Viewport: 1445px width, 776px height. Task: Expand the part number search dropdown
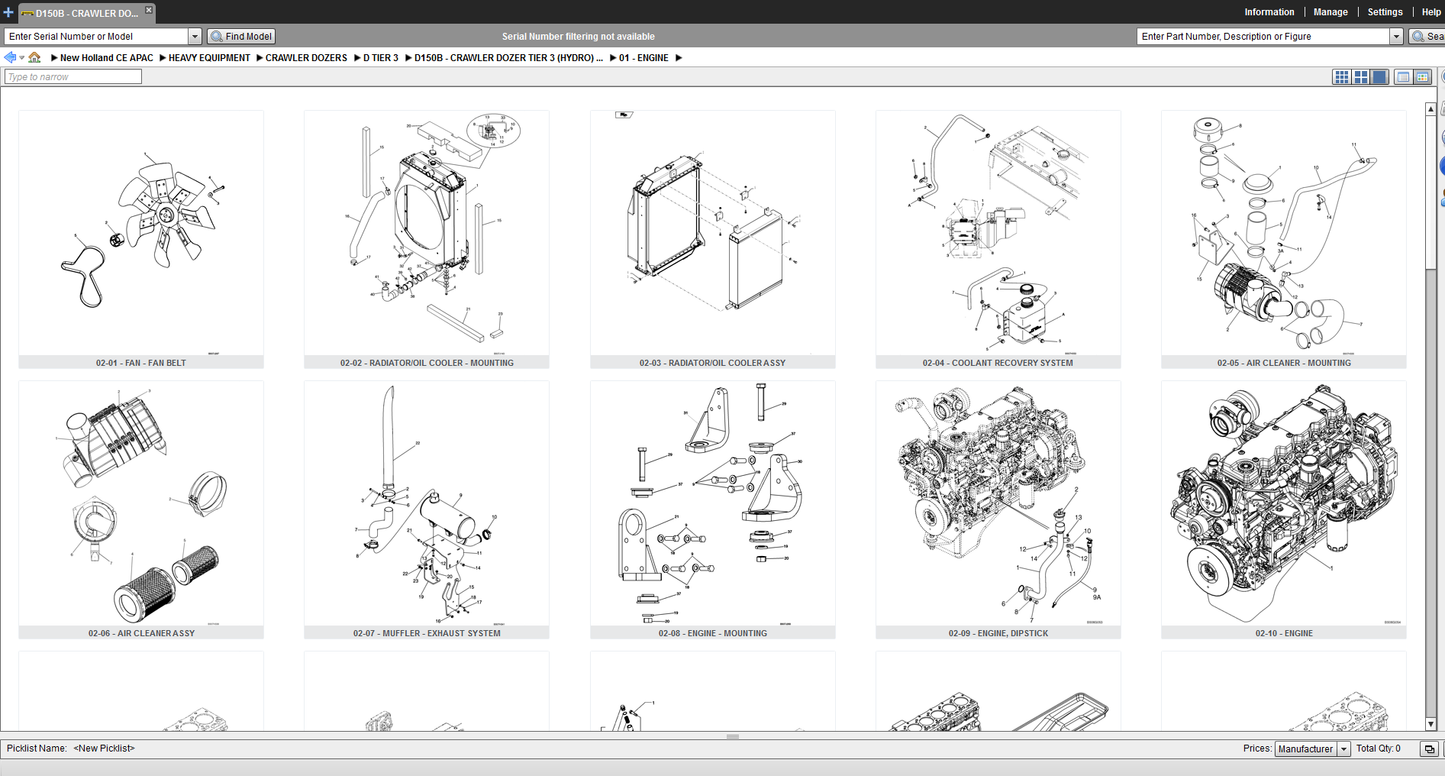[x=1396, y=36]
